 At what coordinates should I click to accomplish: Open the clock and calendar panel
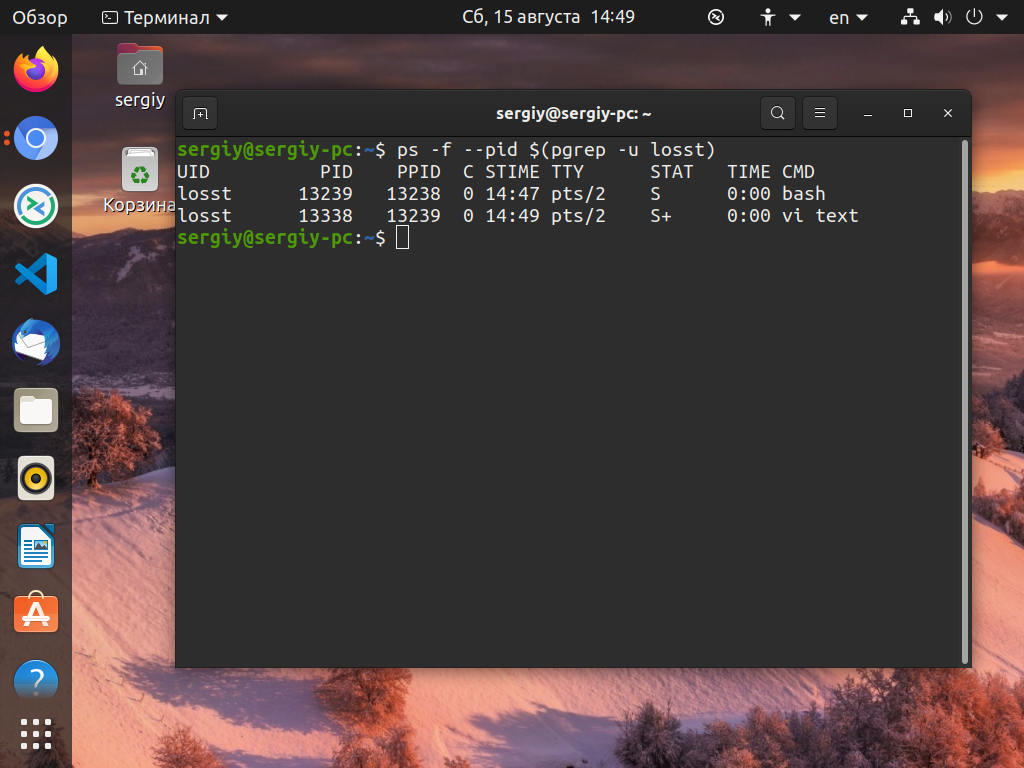[548, 17]
